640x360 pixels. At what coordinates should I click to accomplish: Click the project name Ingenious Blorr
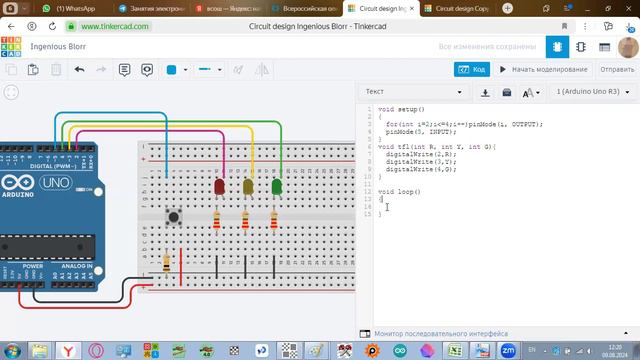58,47
